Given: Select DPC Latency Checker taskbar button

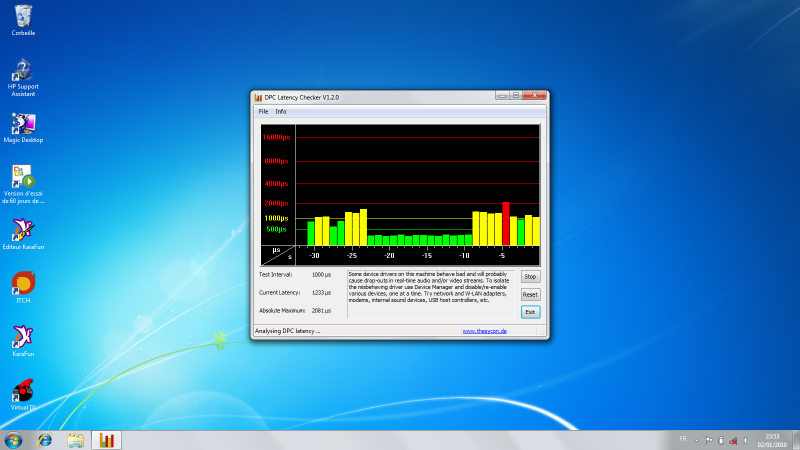Looking at the screenshot, I should 107,440.
